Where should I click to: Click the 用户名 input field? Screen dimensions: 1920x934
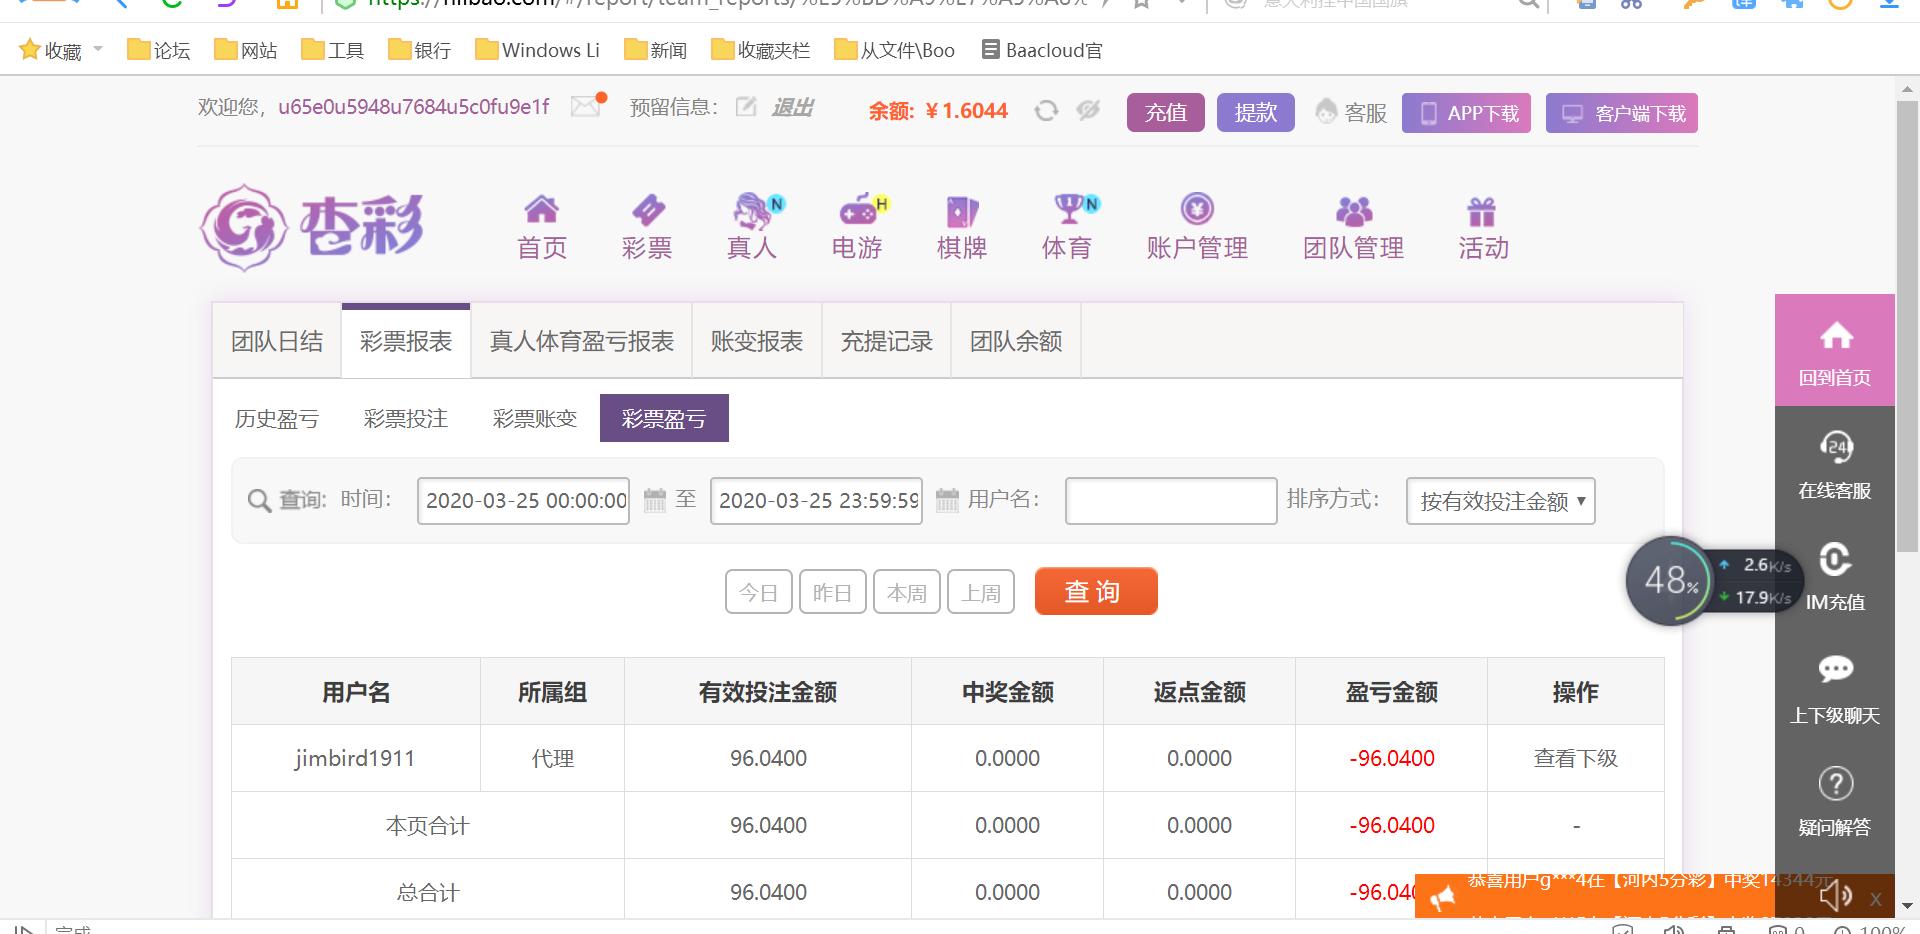(1171, 501)
